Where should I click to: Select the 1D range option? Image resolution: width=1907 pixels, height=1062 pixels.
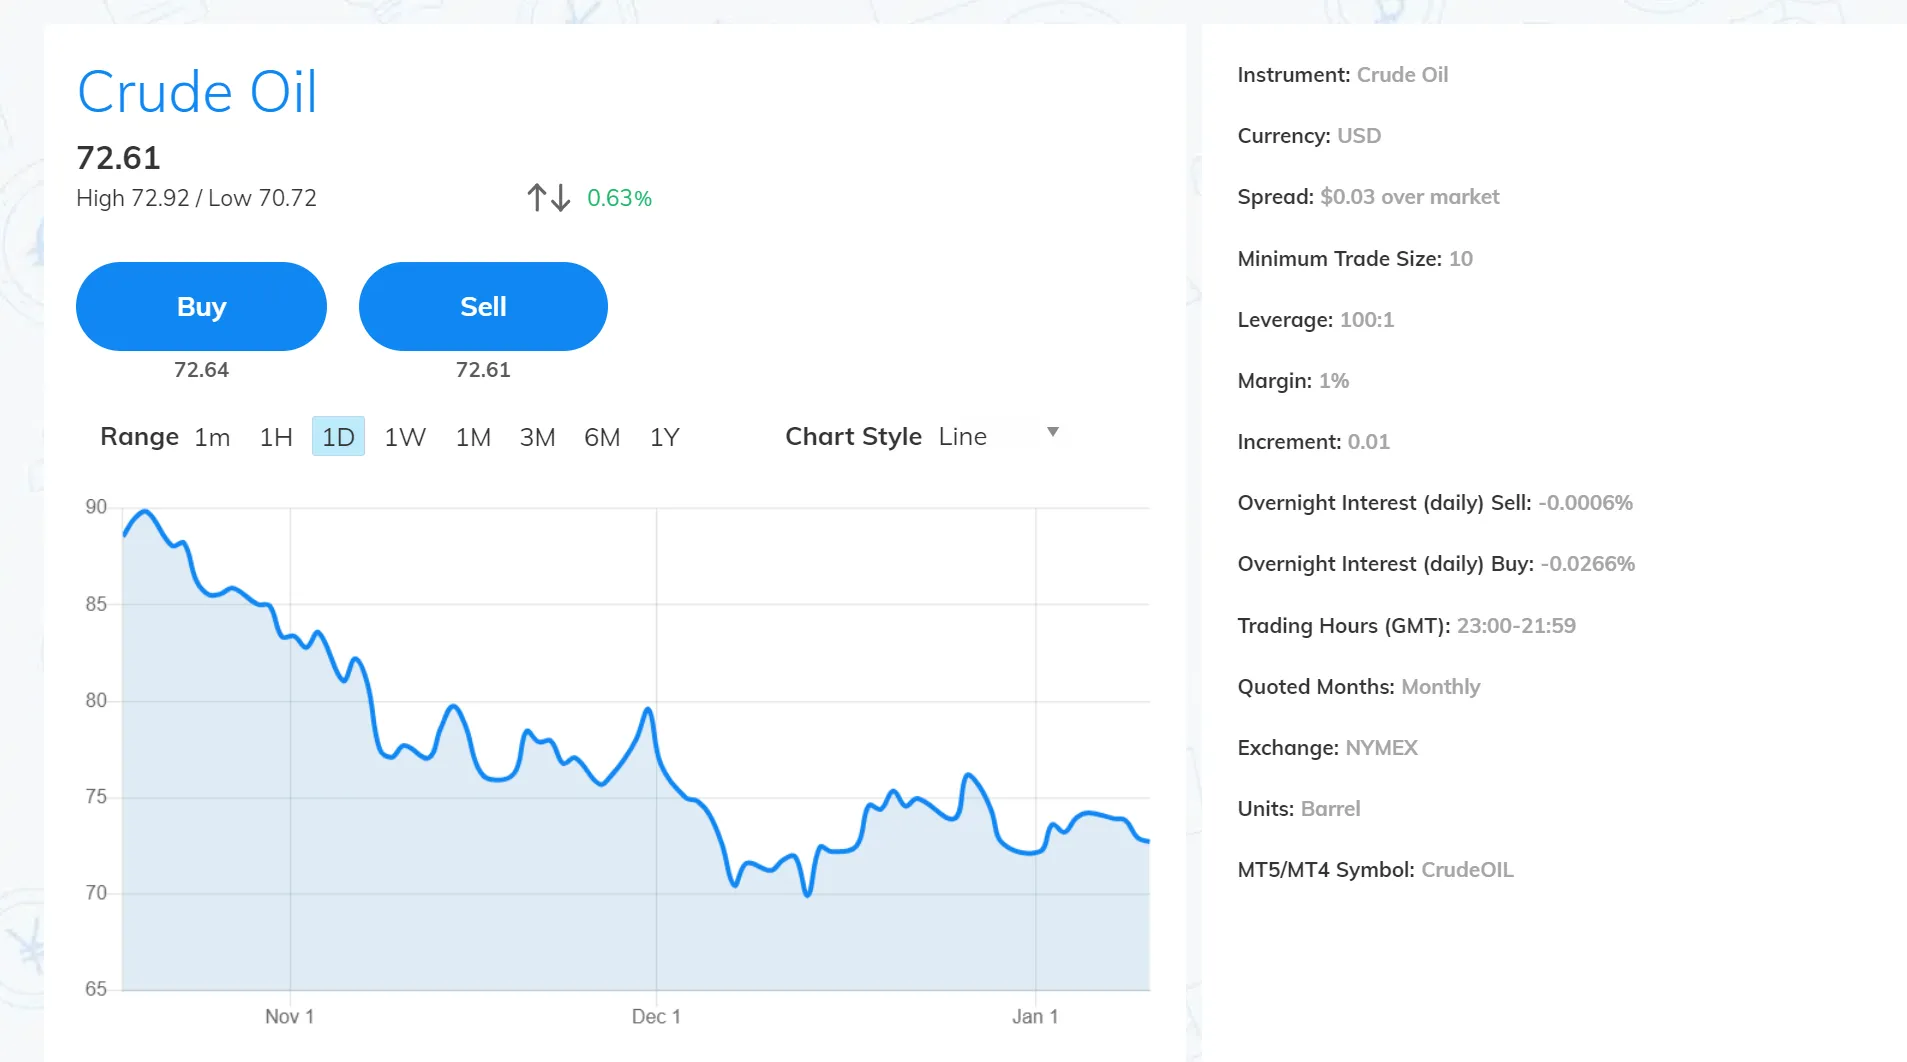pos(338,437)
